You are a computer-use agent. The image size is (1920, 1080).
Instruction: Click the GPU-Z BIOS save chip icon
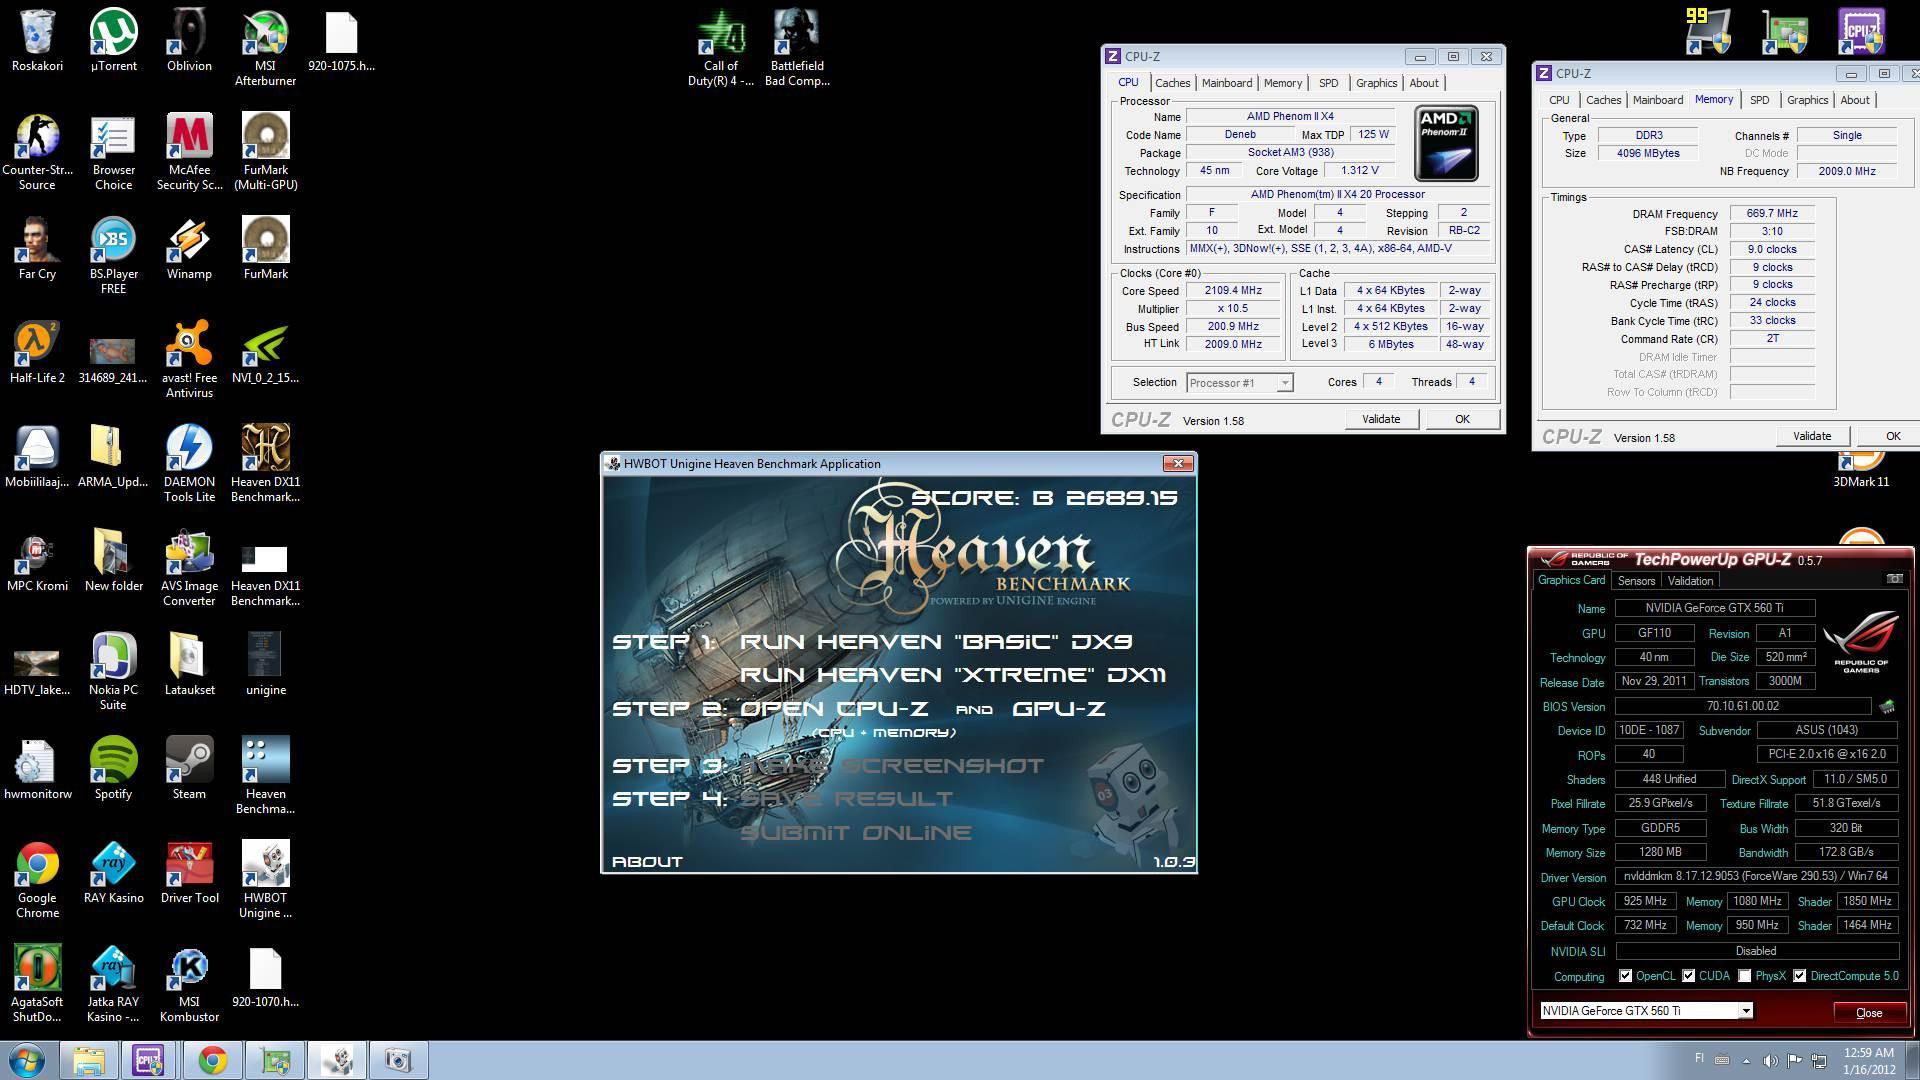point(1887,706)
